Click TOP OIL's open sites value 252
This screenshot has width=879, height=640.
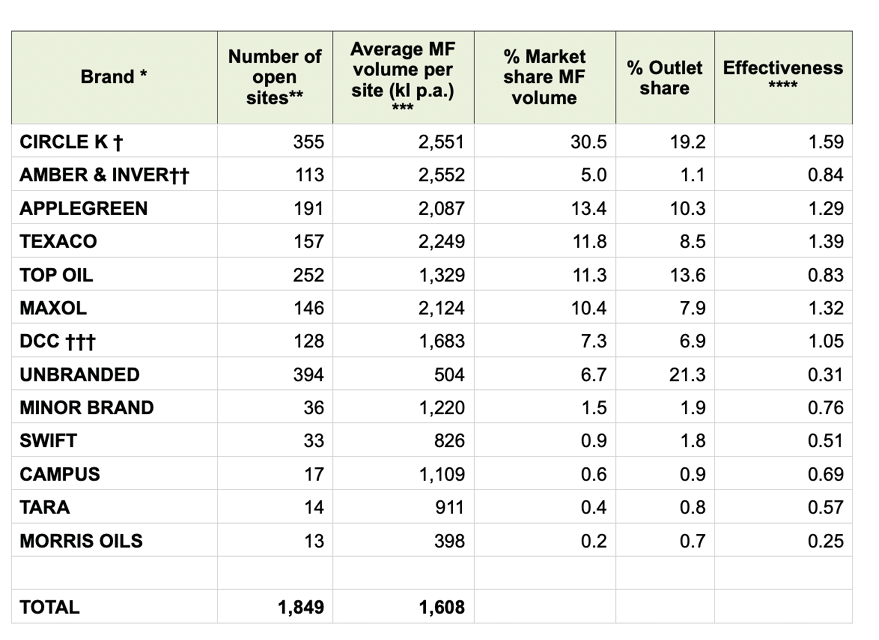coord(308,275)
